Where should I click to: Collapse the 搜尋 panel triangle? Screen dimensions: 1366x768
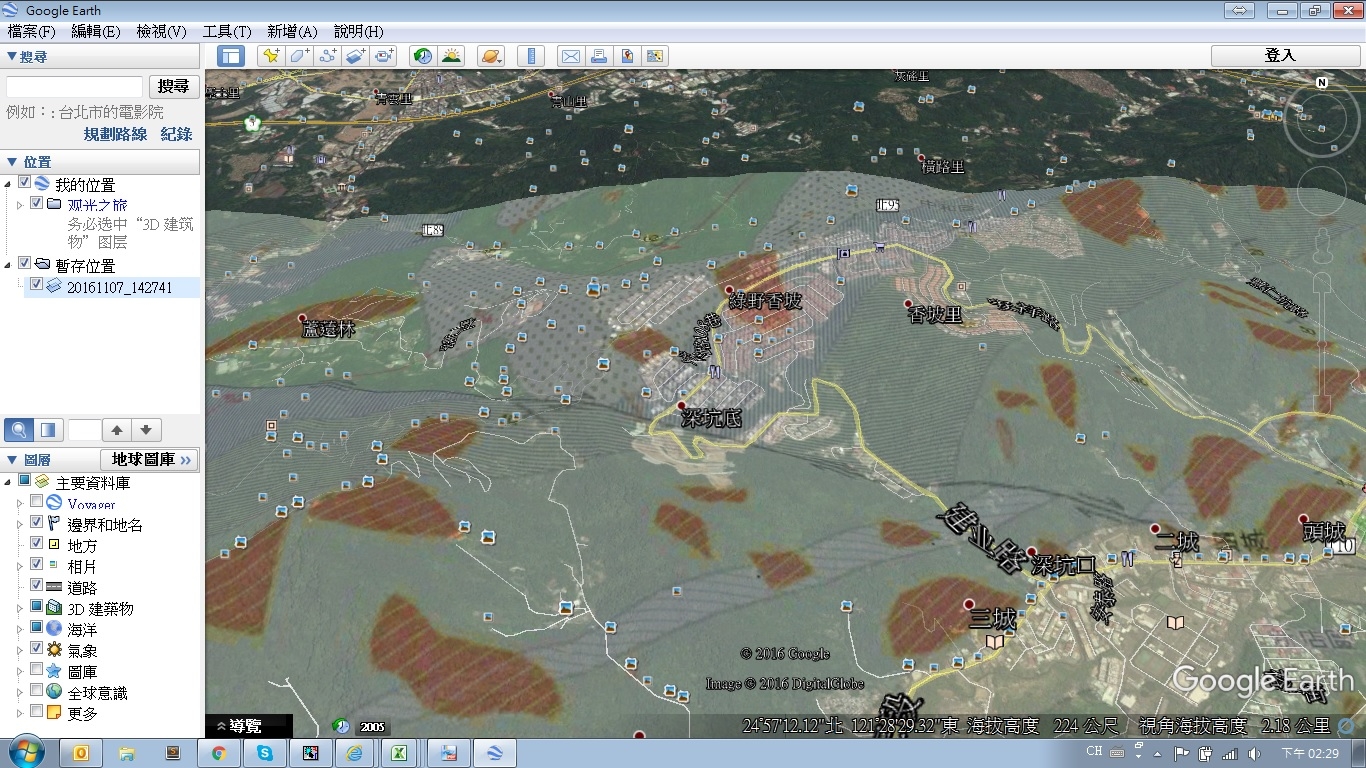pos(12,57)
